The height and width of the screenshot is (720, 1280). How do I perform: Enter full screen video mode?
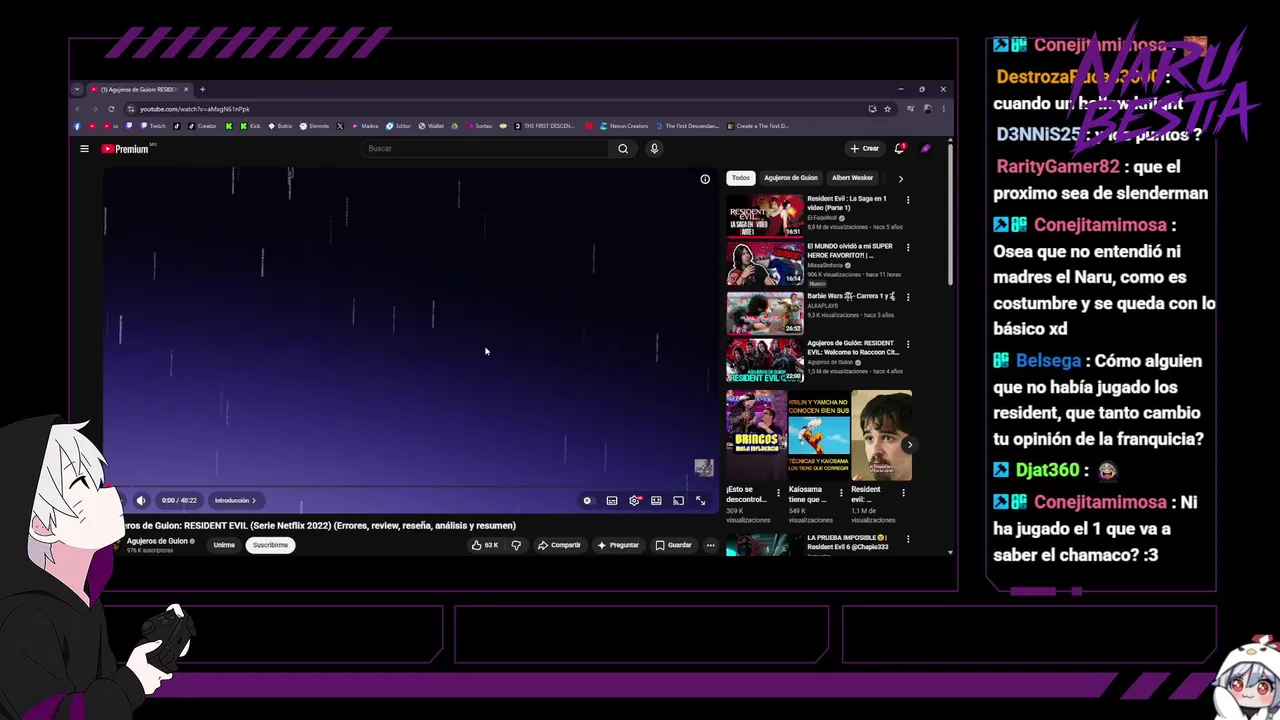(700, 500)
